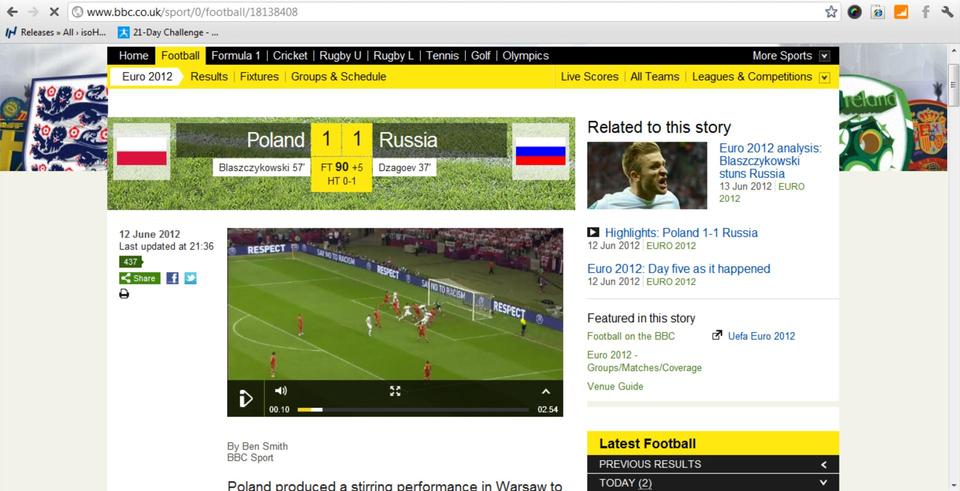Open Highlights: Poland 1-1 Russia link

click(x=681, y=233)
